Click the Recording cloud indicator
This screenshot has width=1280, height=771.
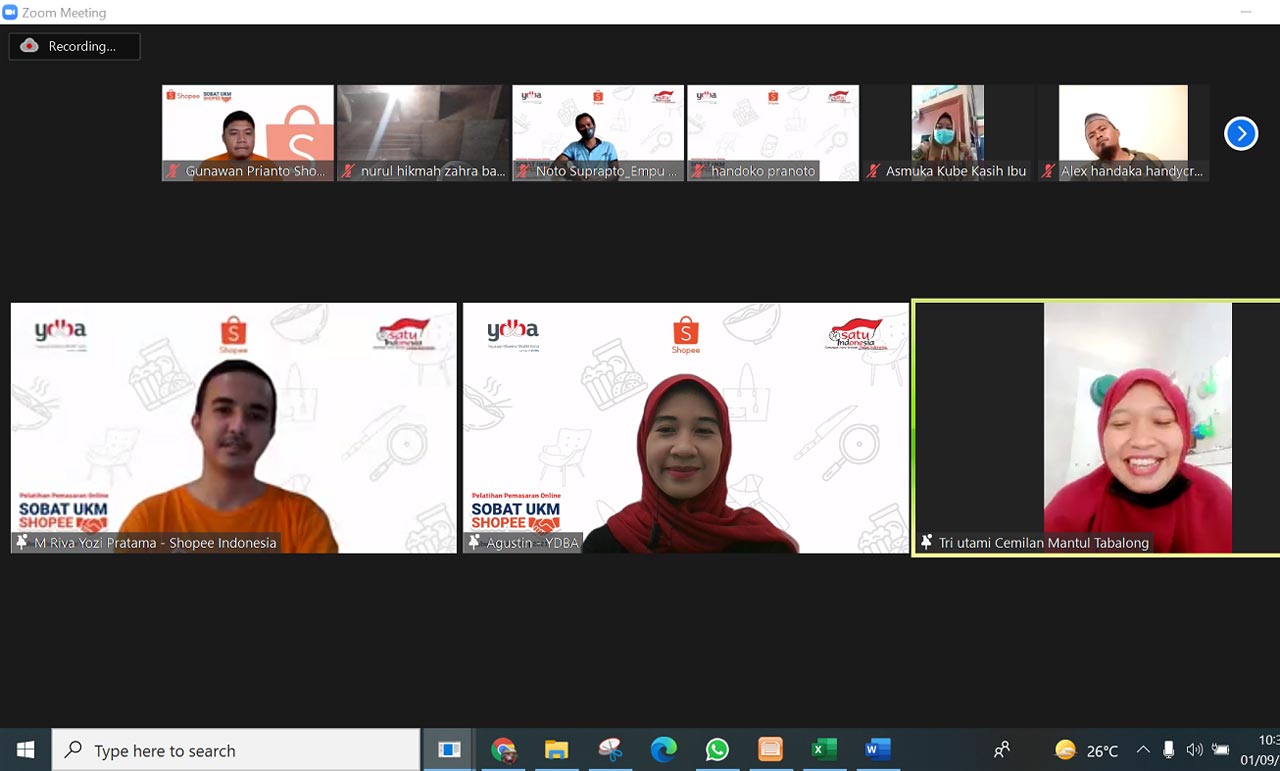point(75,46)
